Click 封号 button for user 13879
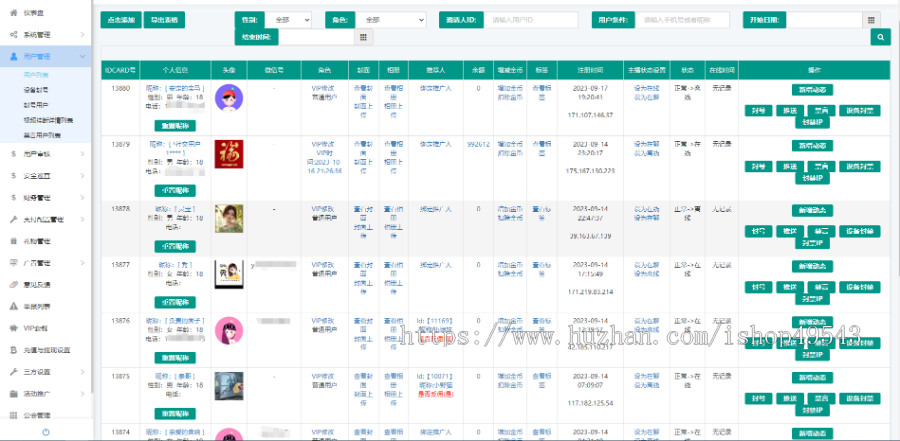Viewport: 900px width, 441px height. (758, 167)
